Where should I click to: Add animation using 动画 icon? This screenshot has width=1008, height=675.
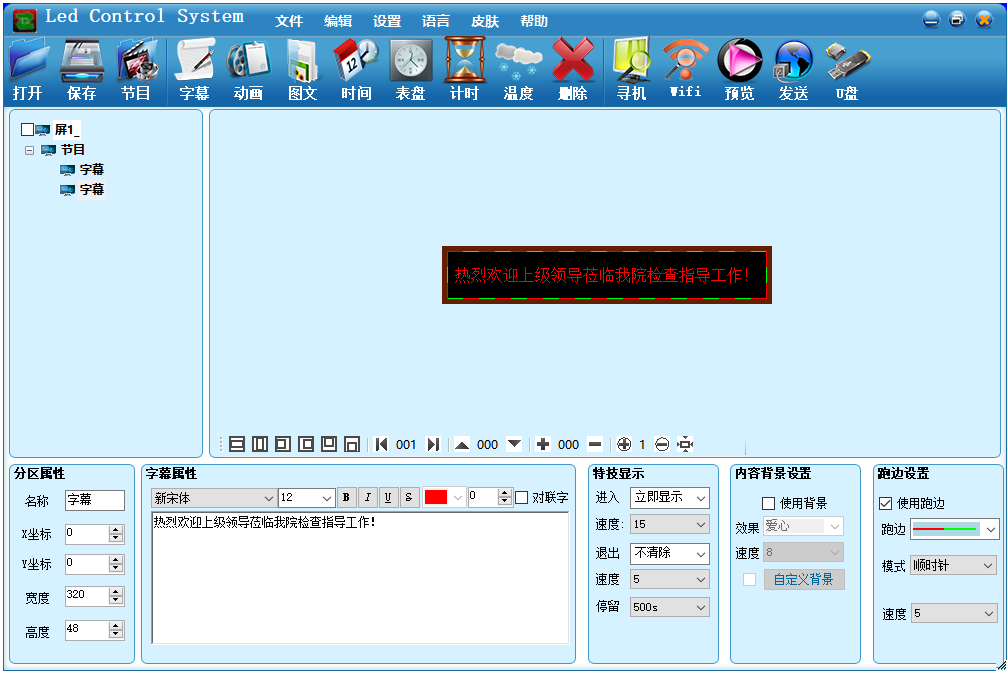(x=248, y=69)
